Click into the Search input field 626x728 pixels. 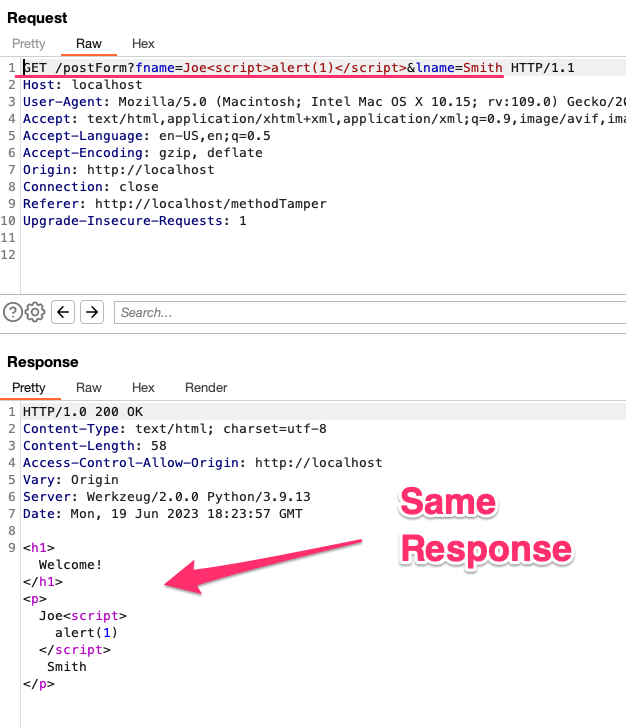370,312
